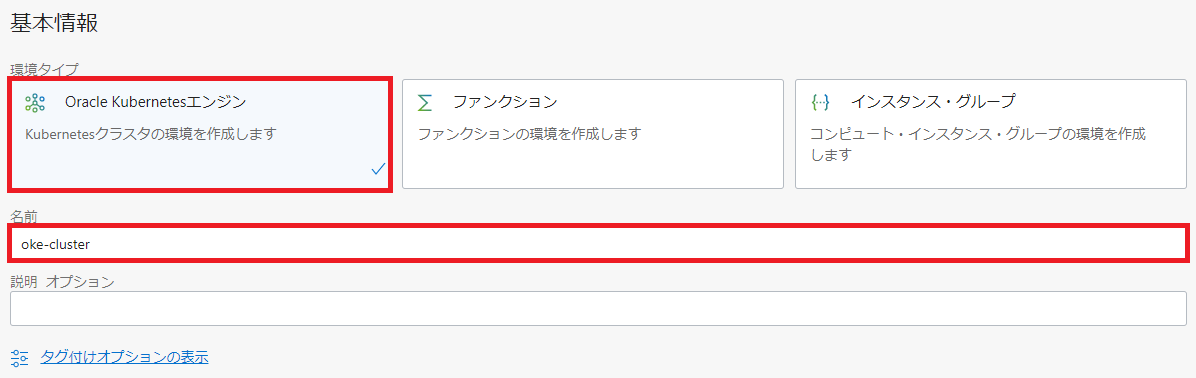Focus the 名前 field containing oke-cluster
This screenshot has height=378, width=1196.
click(x=598, y=244)
